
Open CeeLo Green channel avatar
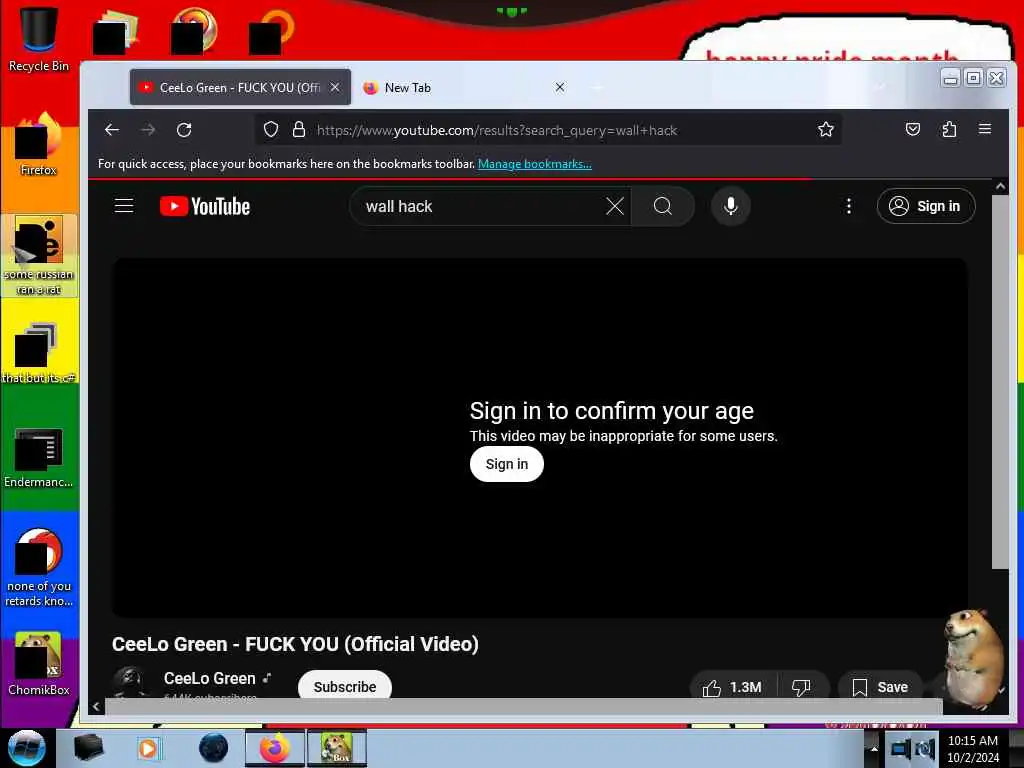129,683
